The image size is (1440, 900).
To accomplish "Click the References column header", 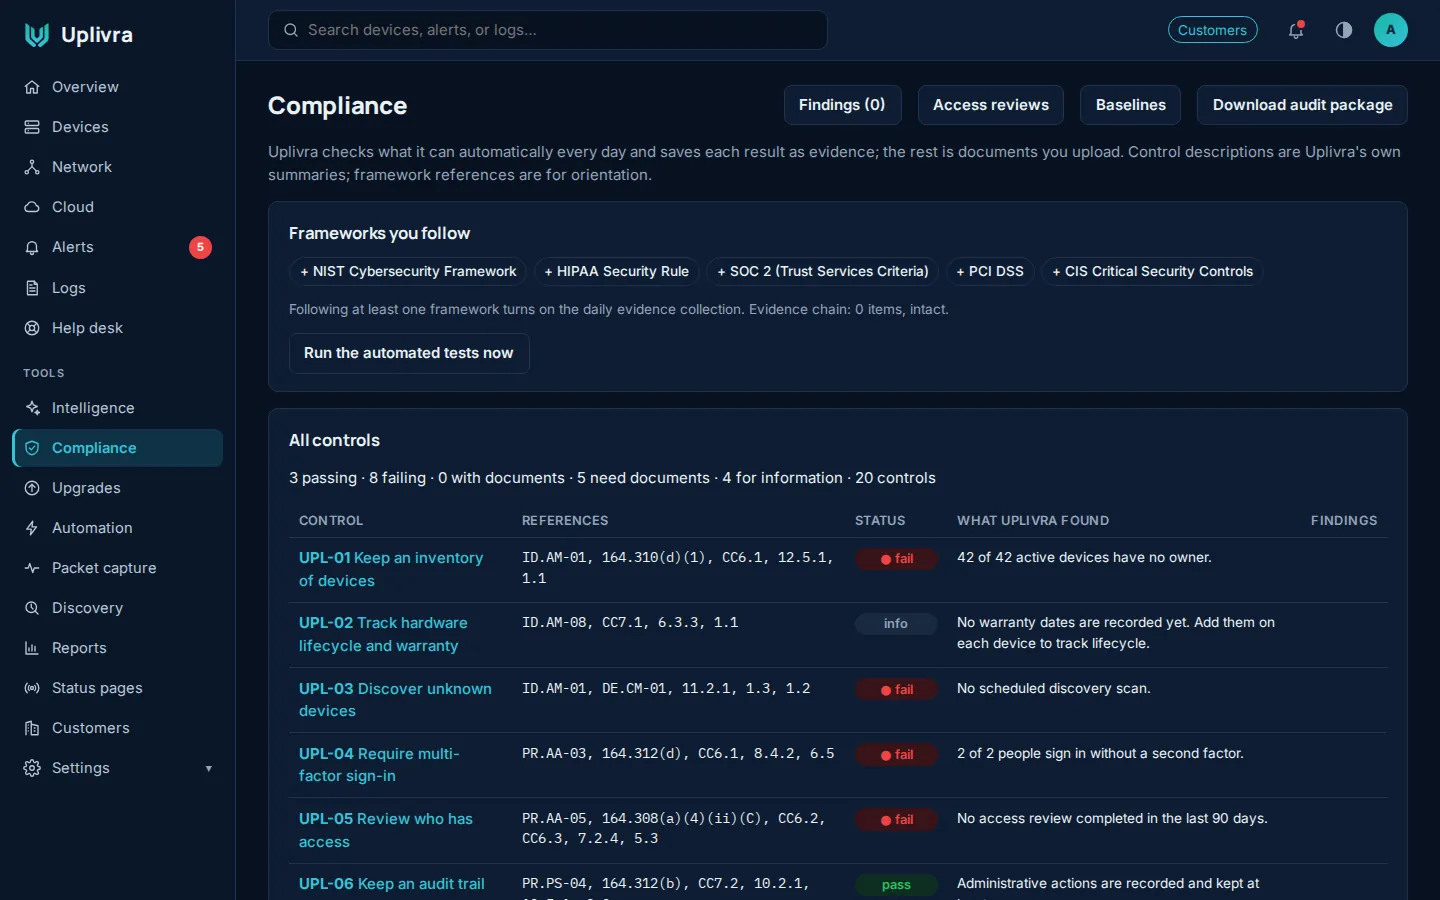I will 565,521.
